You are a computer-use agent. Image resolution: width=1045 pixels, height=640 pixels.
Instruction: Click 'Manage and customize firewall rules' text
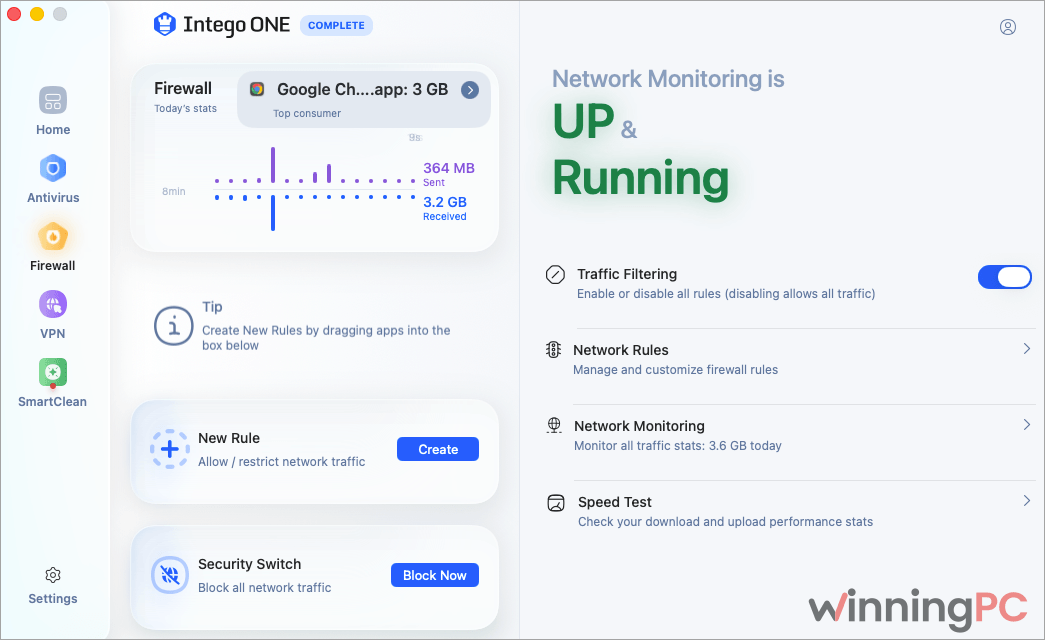675,369
